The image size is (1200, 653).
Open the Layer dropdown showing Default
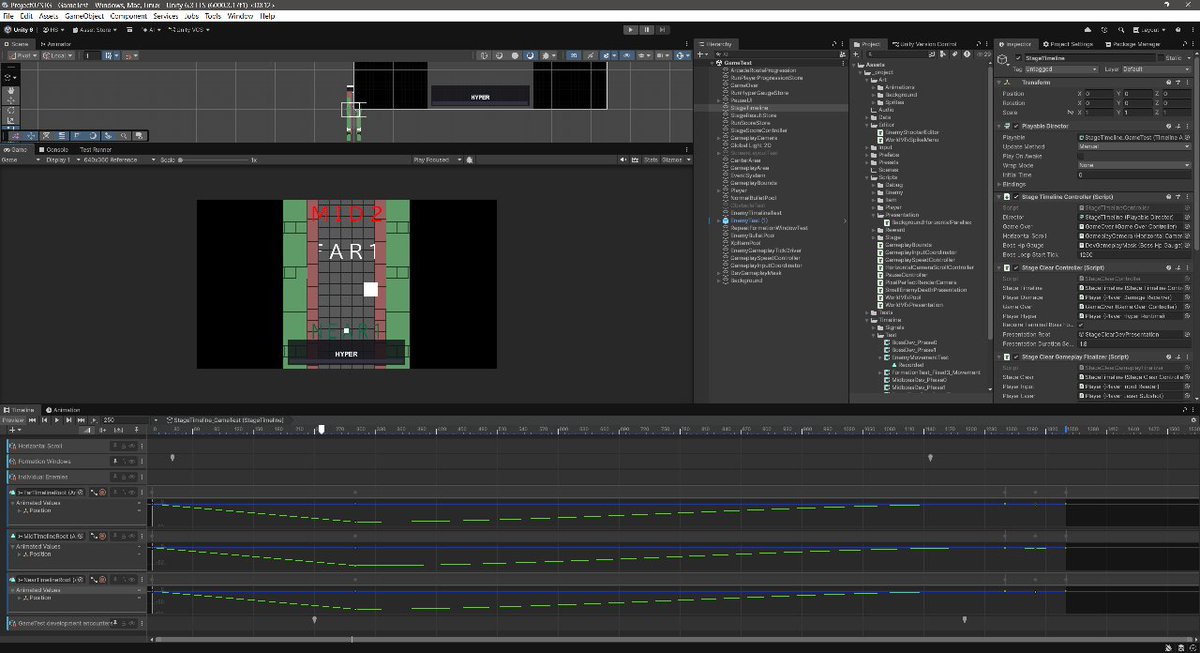(1155, 69)
